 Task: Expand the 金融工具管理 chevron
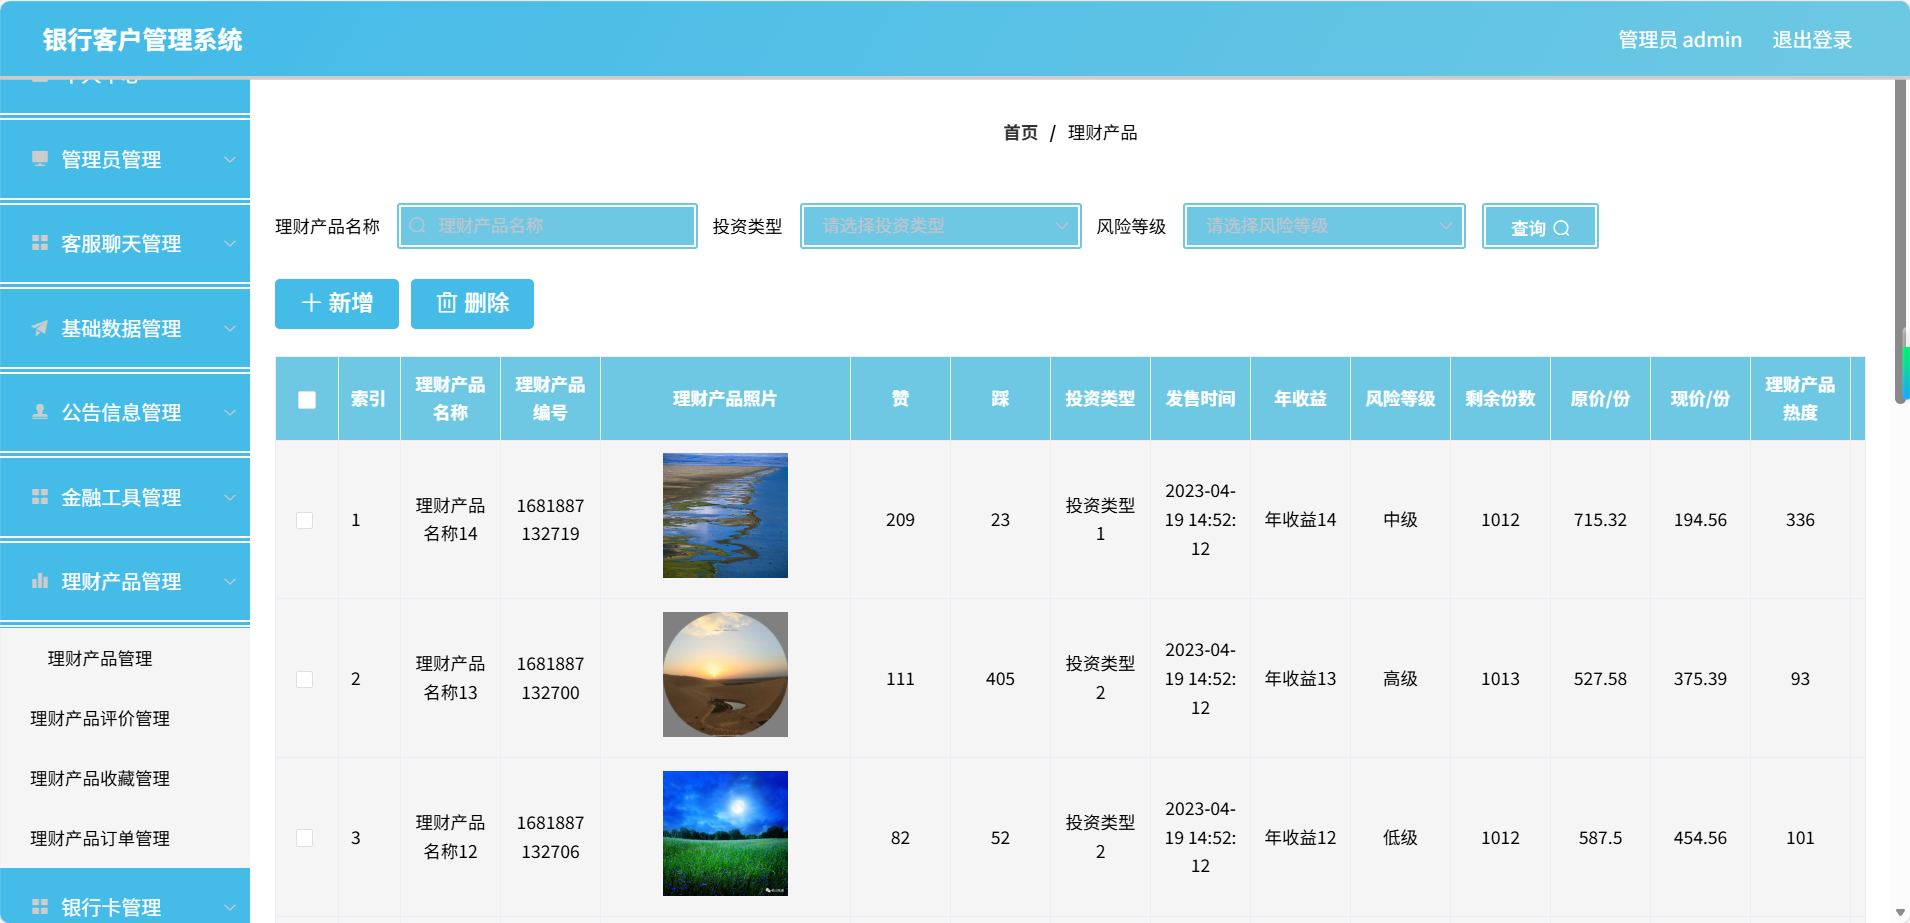(230, 498)
